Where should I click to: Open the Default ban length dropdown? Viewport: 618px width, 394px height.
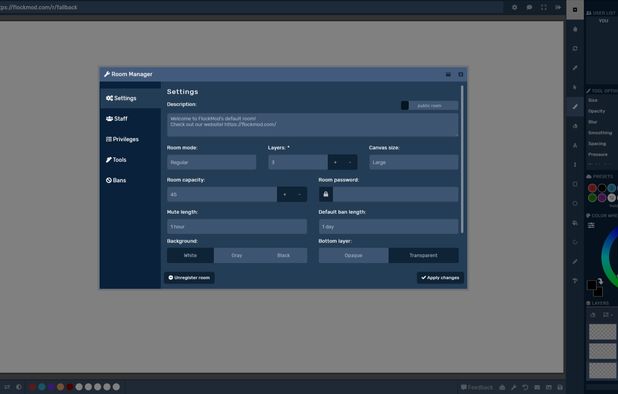click(389, 227)
